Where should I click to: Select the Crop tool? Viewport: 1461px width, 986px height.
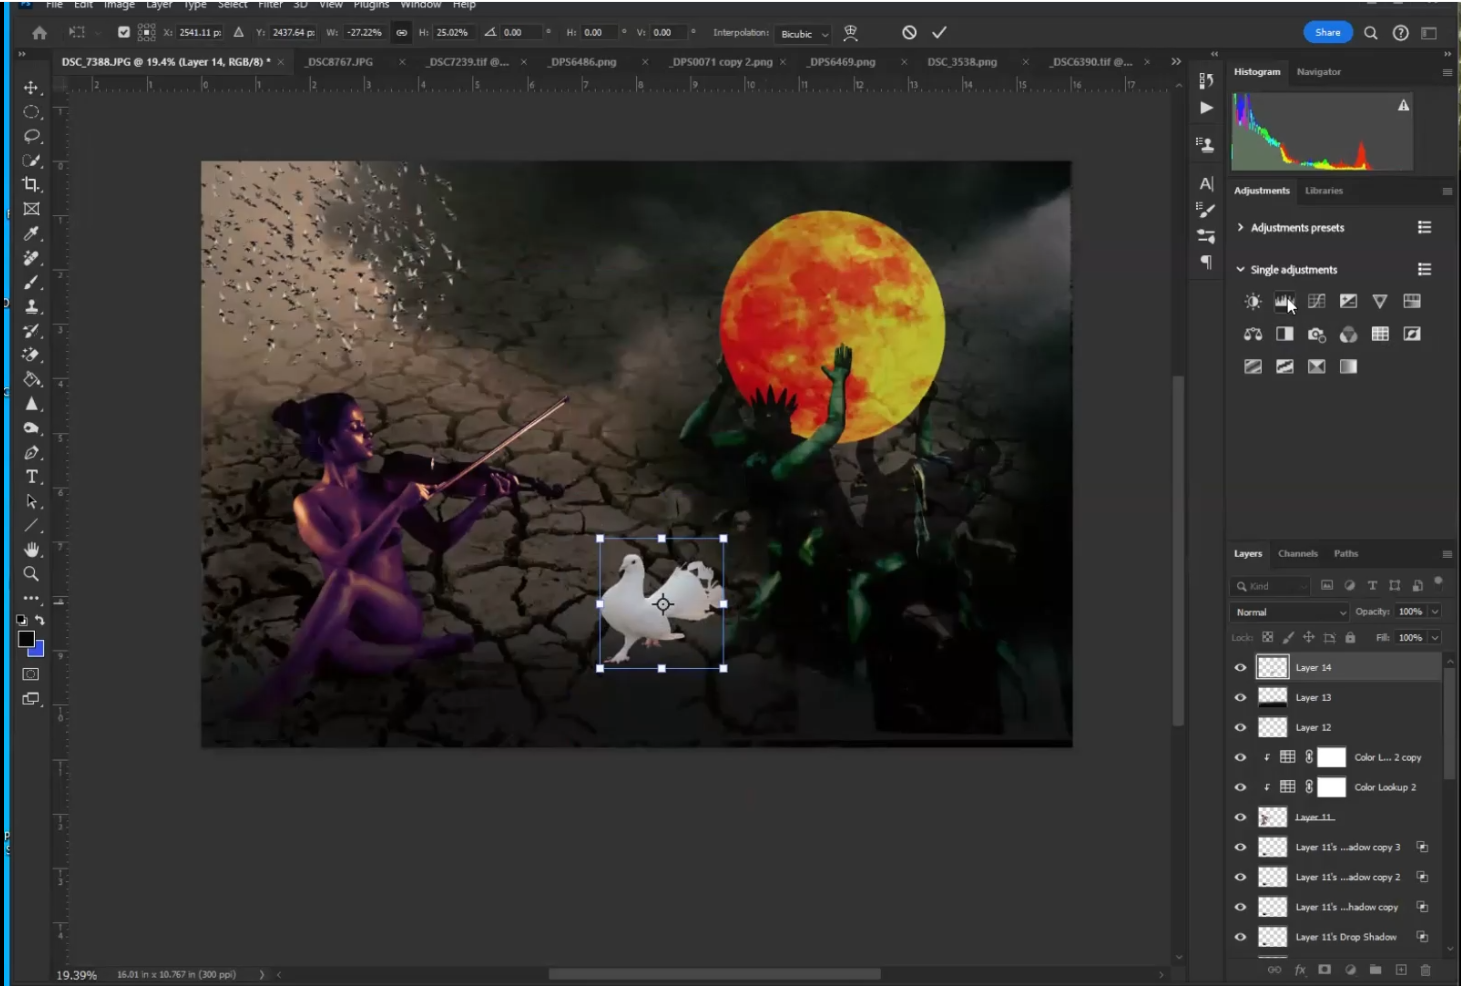tap(31, 185)
